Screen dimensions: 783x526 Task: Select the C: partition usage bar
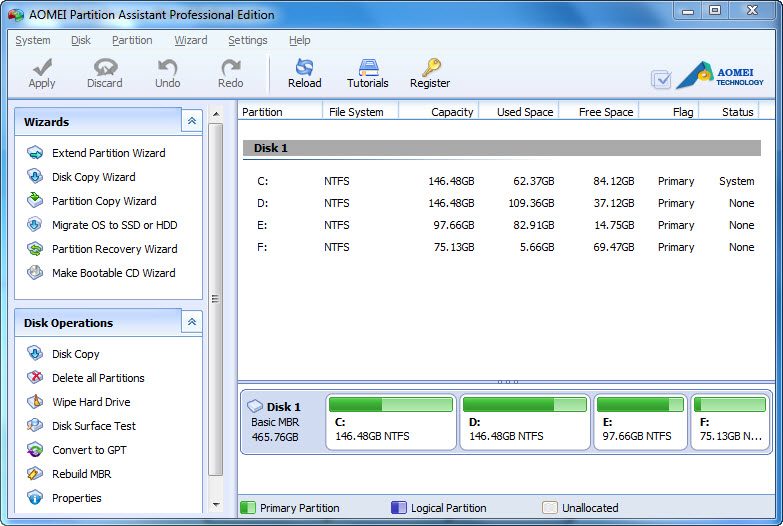[391, 404]
